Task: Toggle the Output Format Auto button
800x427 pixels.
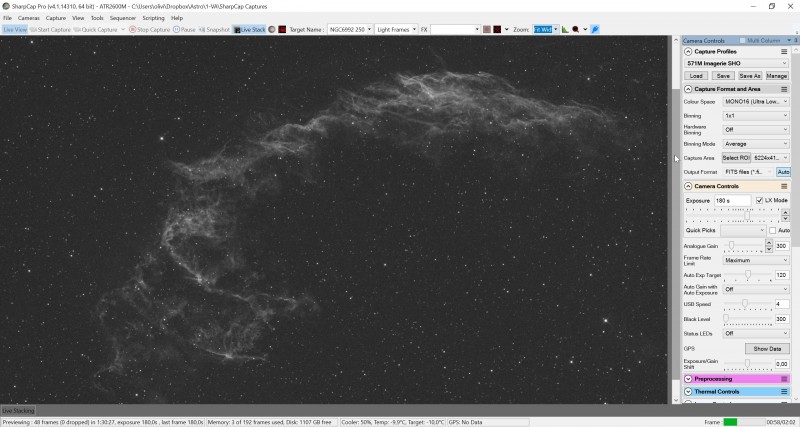Action: pos(783,172)
